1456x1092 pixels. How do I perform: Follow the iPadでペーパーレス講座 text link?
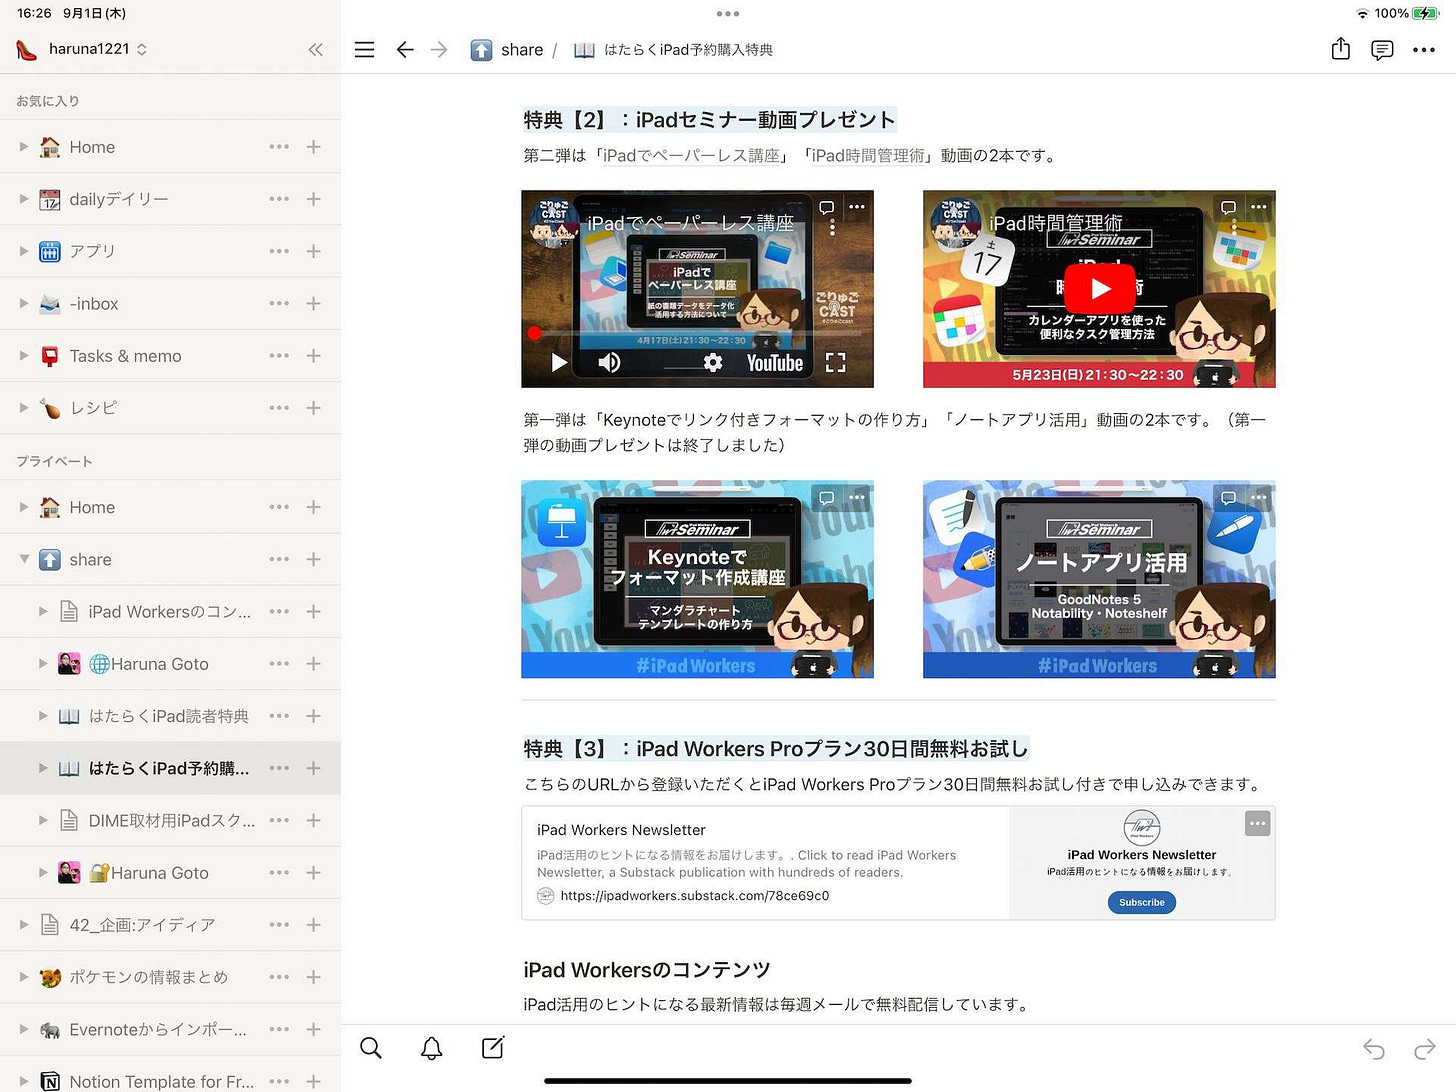tap(691, 156)
